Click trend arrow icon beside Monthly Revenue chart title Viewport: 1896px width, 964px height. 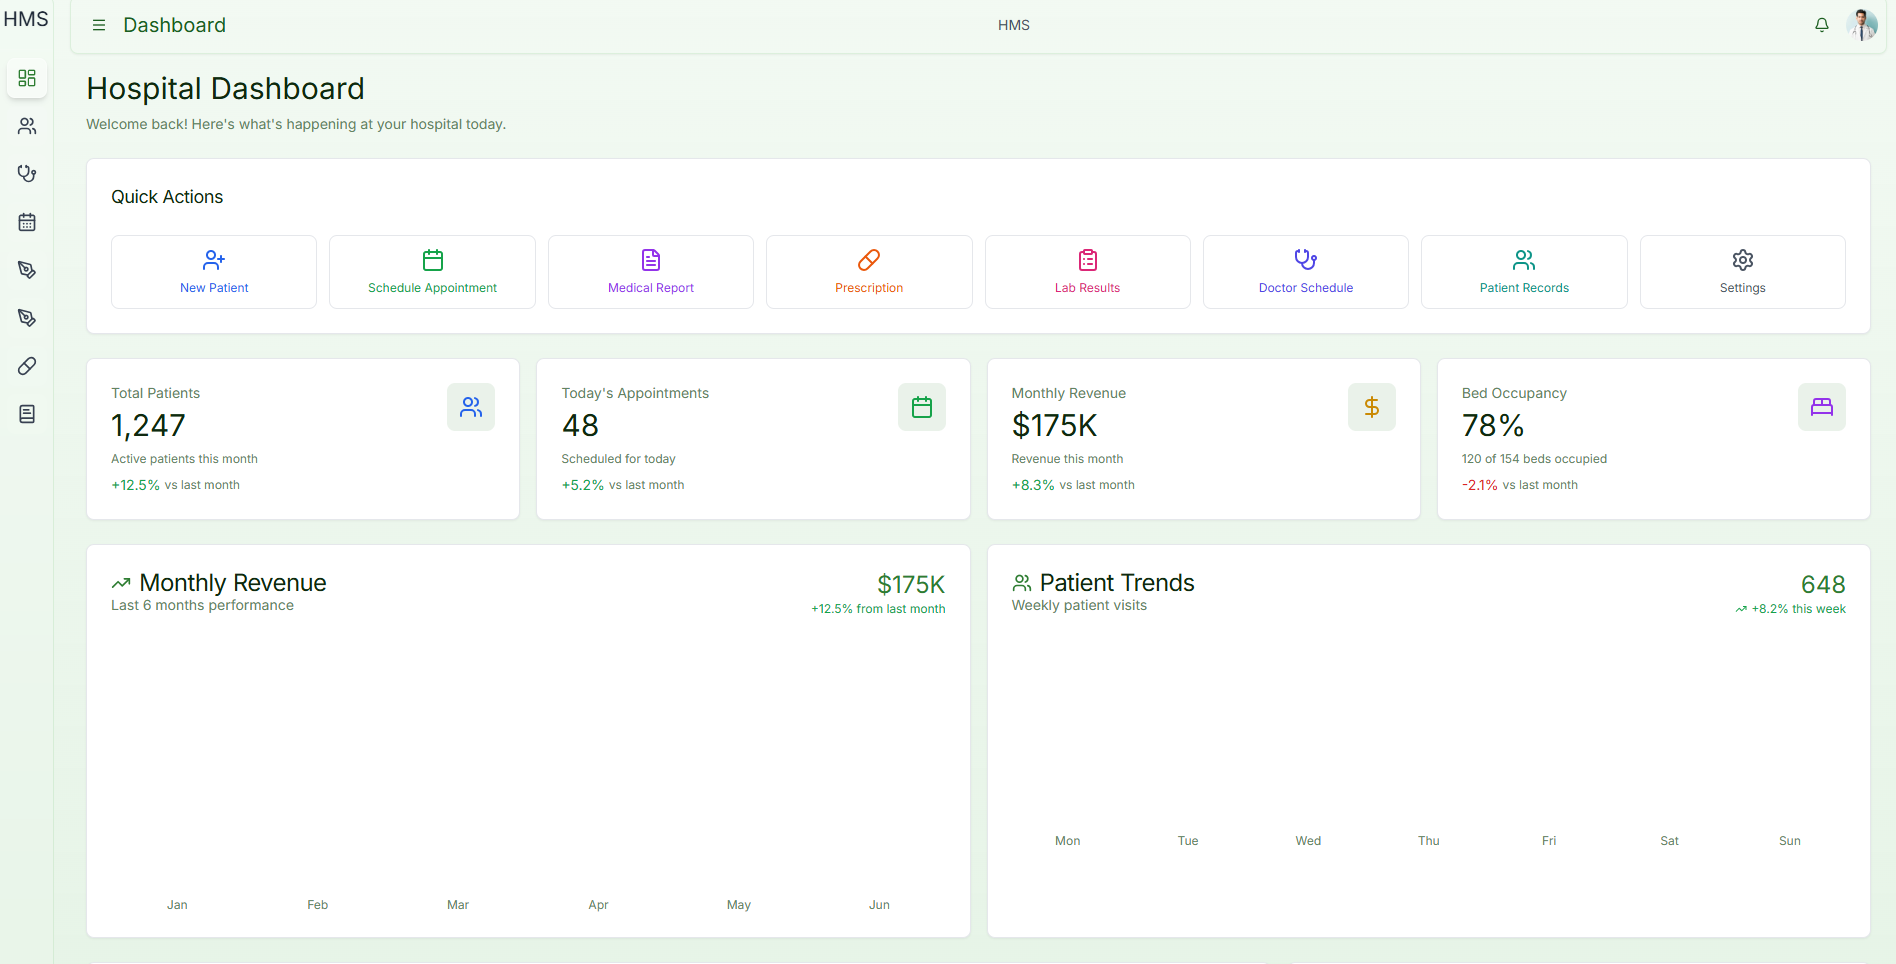point(121,583)
